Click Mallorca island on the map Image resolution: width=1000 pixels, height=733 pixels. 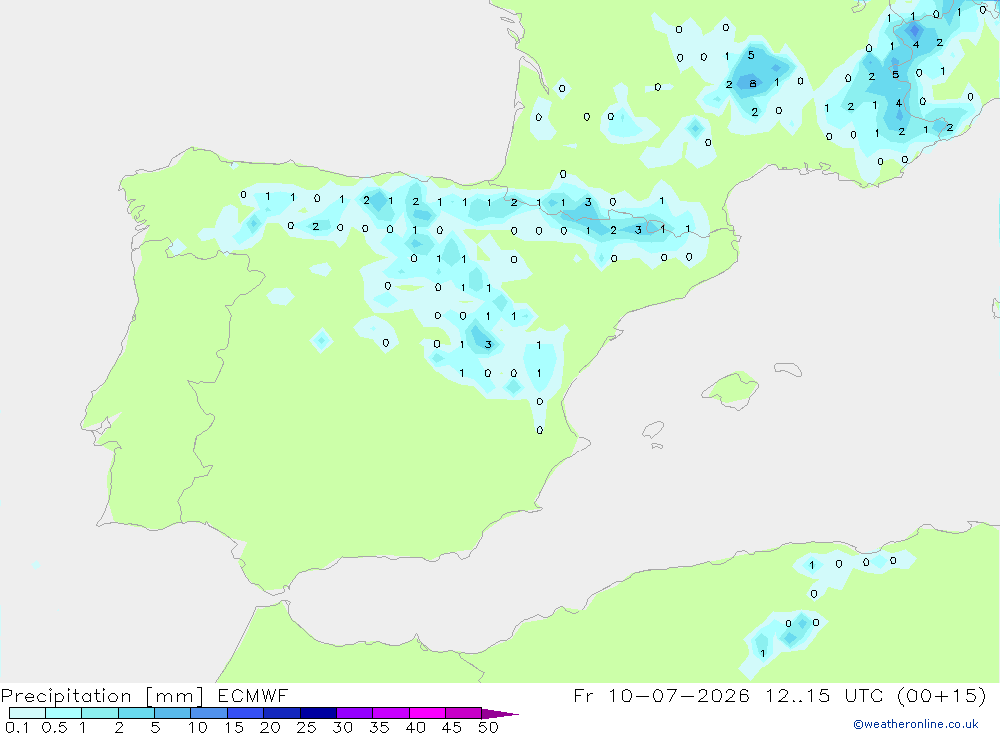pyautogui.click(x=731, y=388)
